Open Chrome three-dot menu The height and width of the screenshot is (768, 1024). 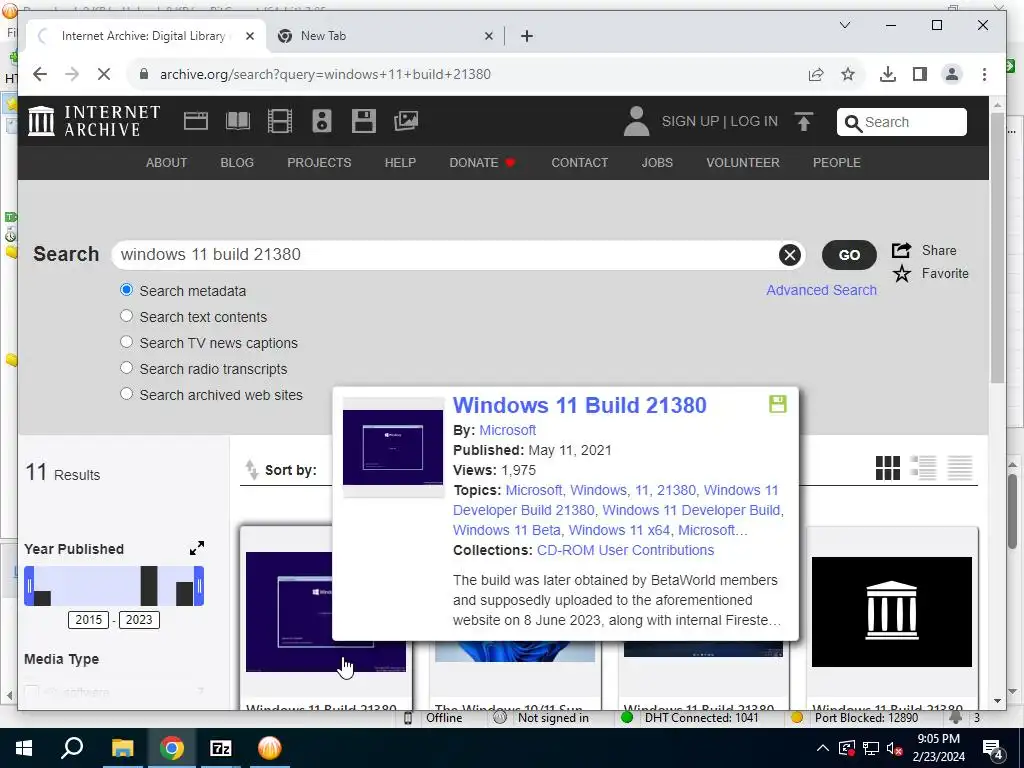[x=984, y=74]
